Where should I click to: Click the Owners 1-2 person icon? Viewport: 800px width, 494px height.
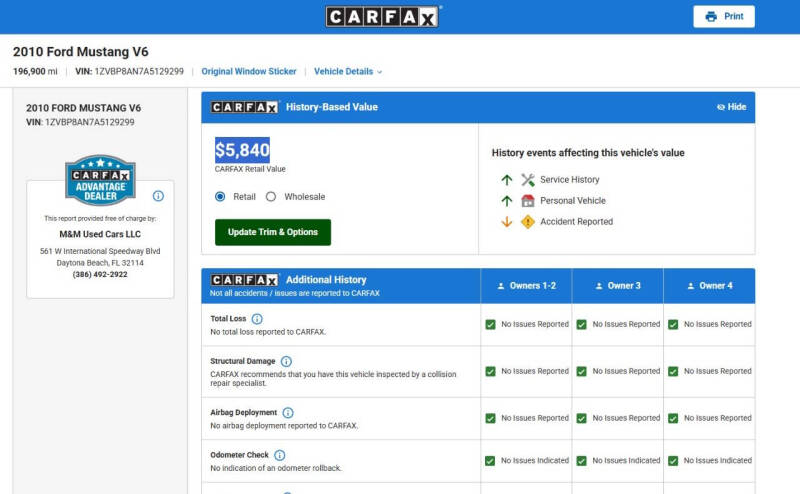pos(501,286)
